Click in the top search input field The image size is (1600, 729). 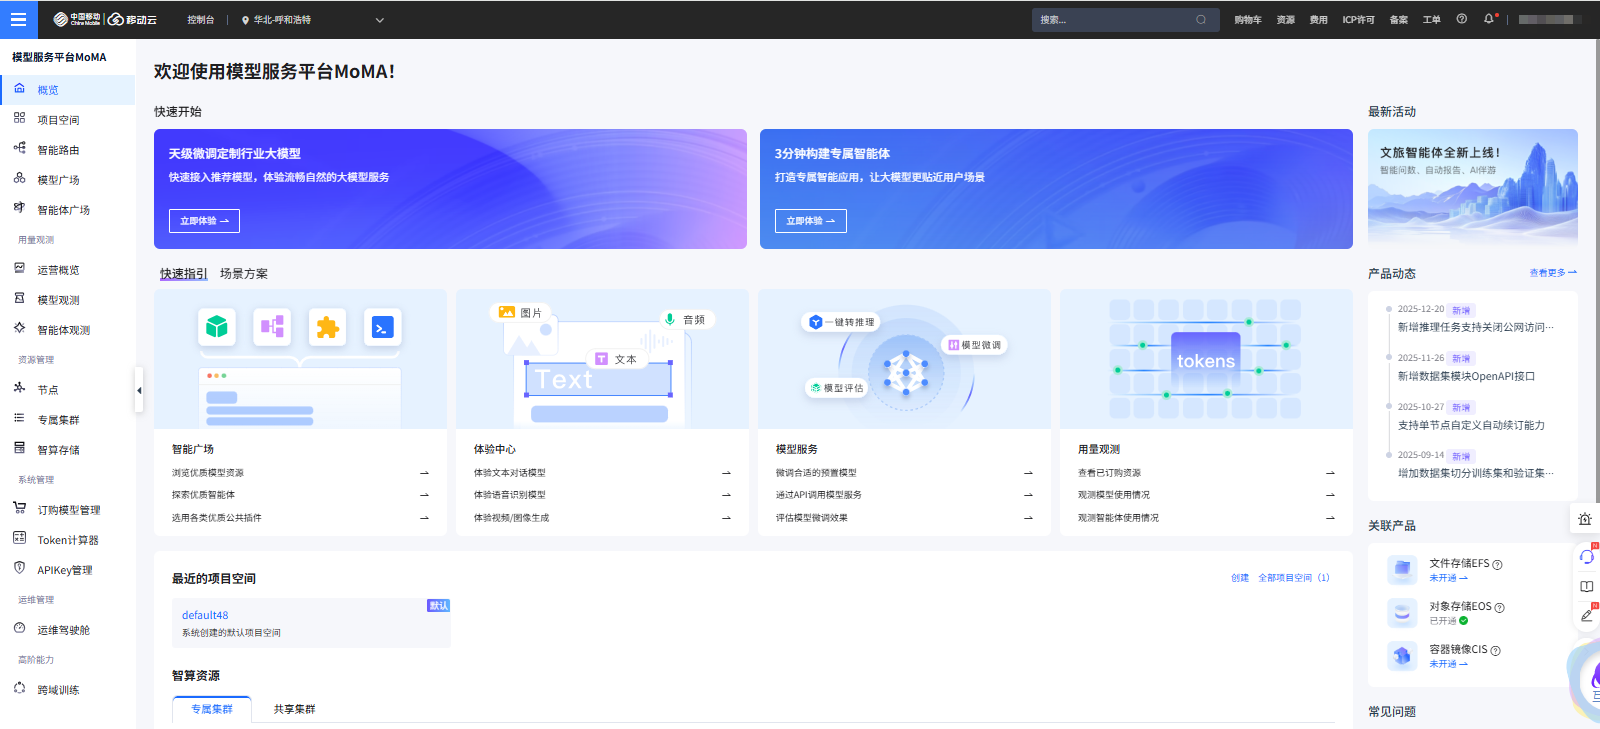1115,20
